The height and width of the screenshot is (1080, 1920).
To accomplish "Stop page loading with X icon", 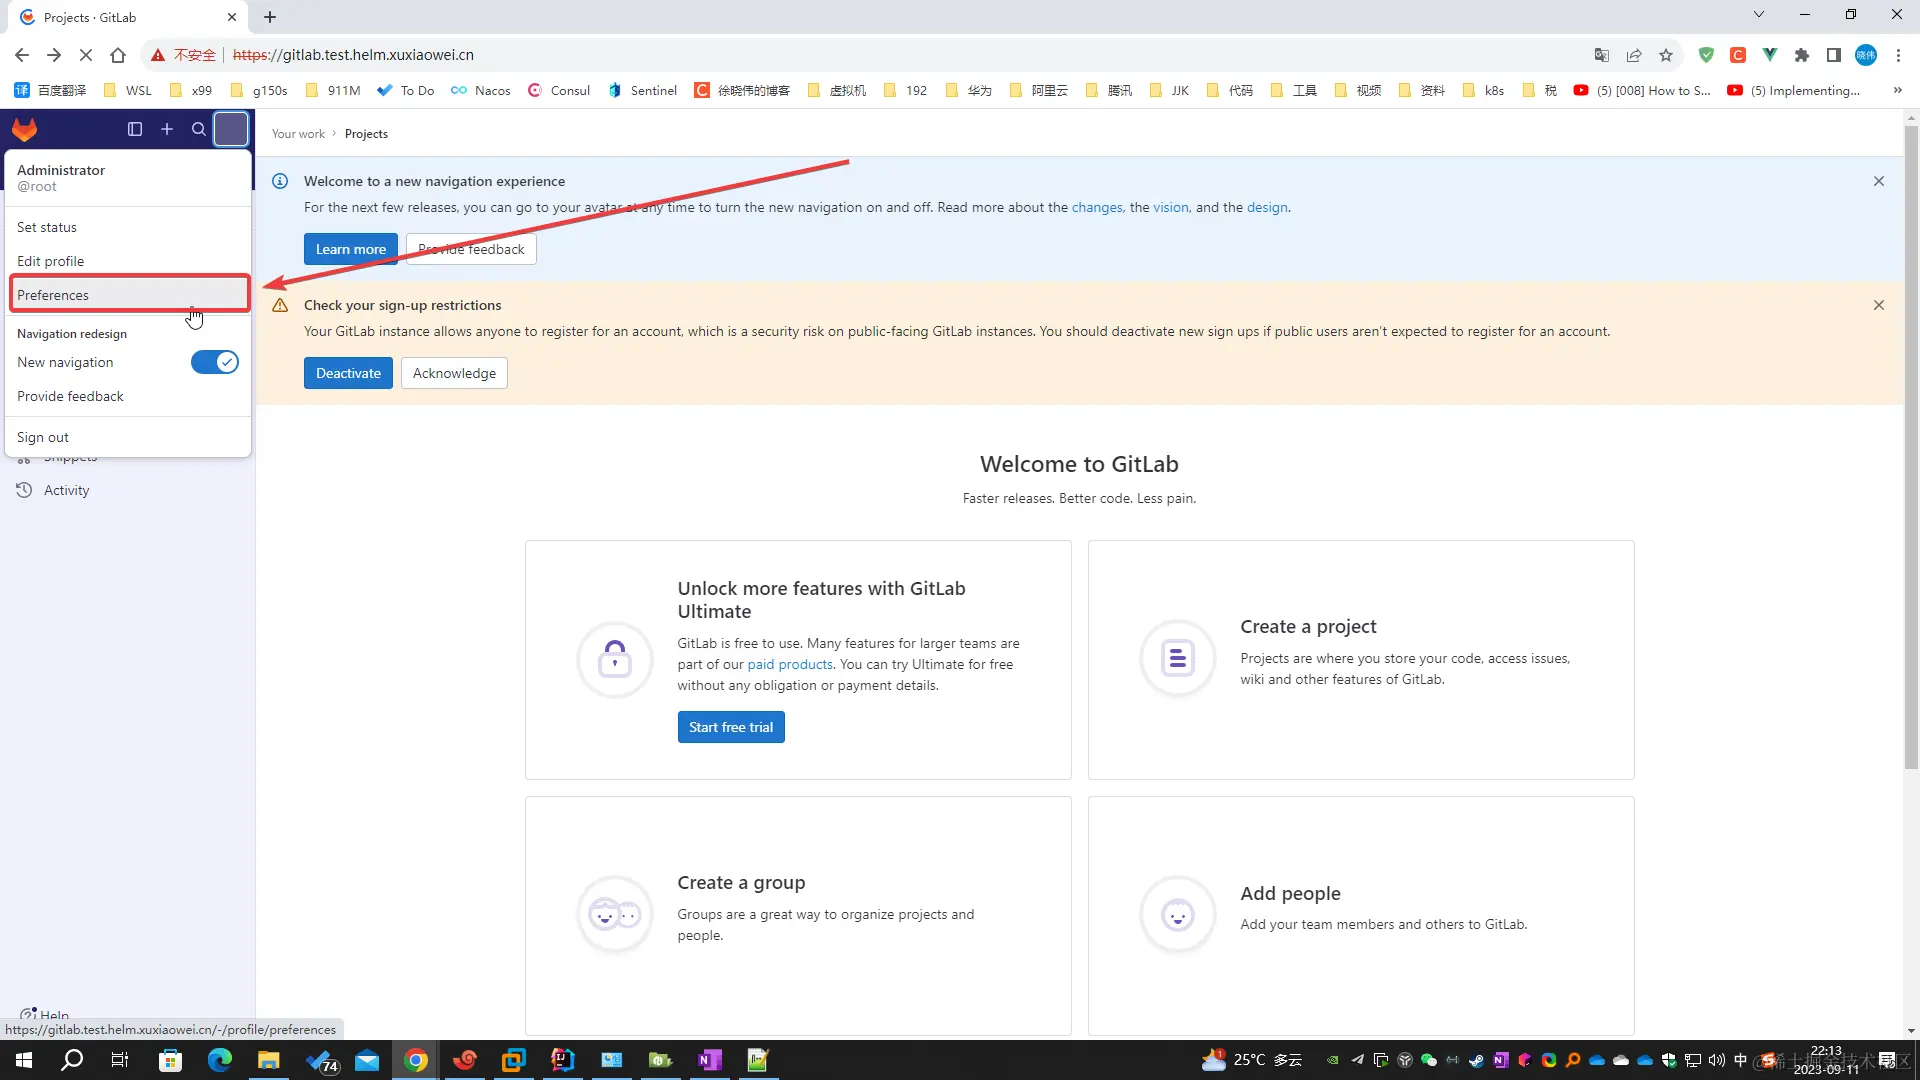I will click(x=86, y=55).
